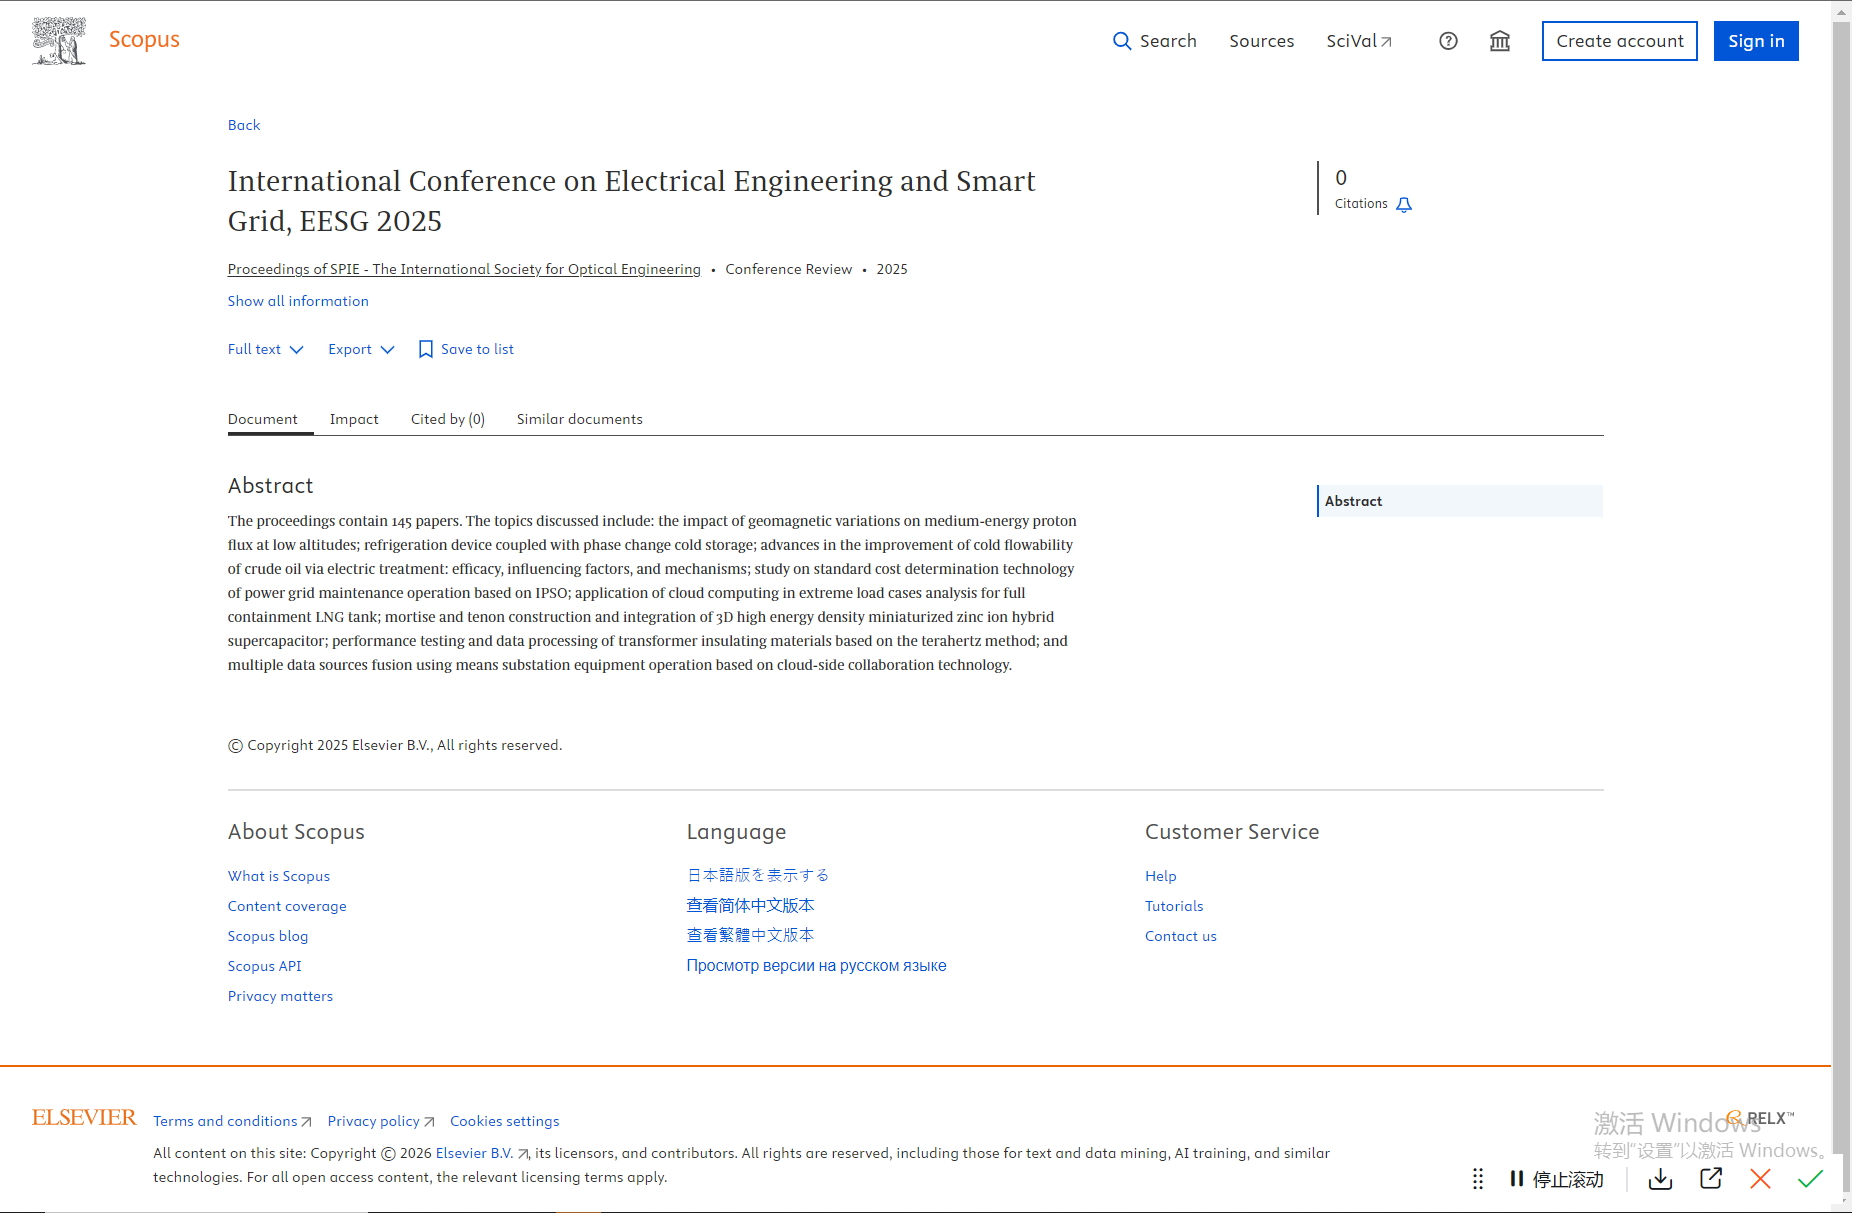
Task: Click the institution building icon
Action: [x=1499, y=41]
